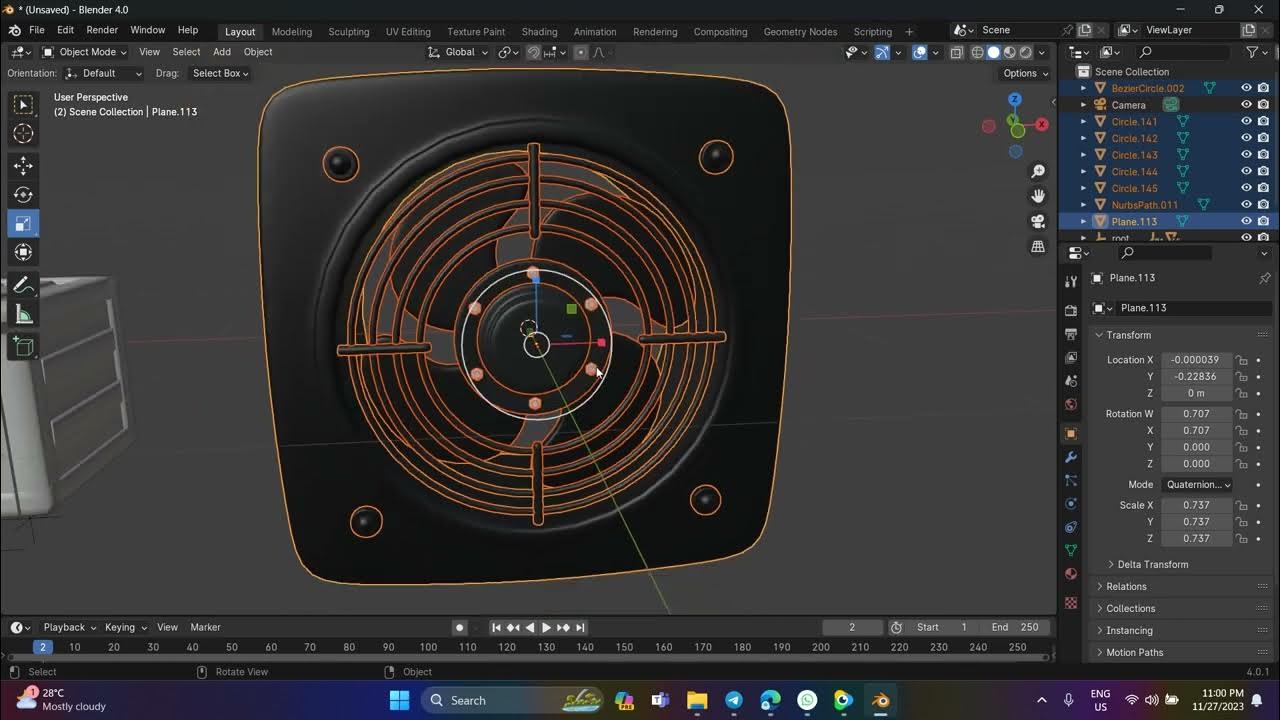This screenshot has width=1280, height=720.
Task: Open Telegram from the taskbar
Action: pos(734,700)
